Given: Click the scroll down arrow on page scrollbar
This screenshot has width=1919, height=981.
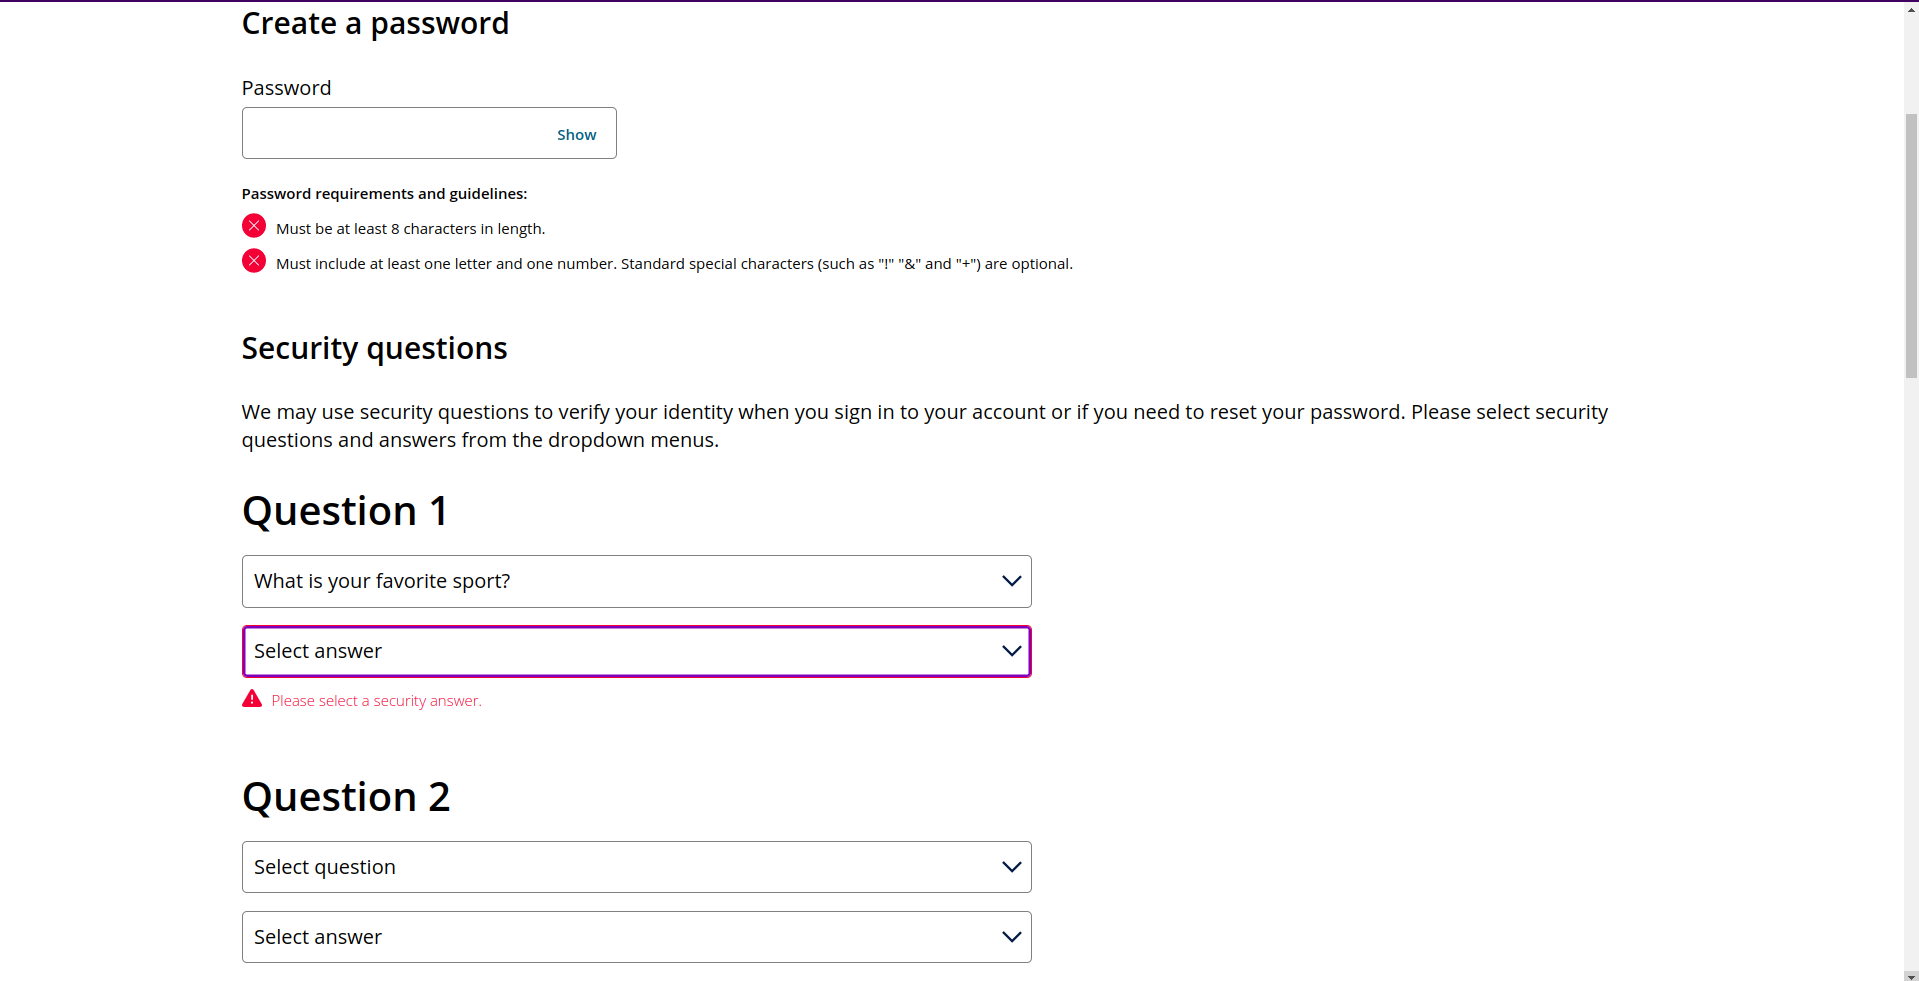Looking at the screenshot, I should (1911, 975).
